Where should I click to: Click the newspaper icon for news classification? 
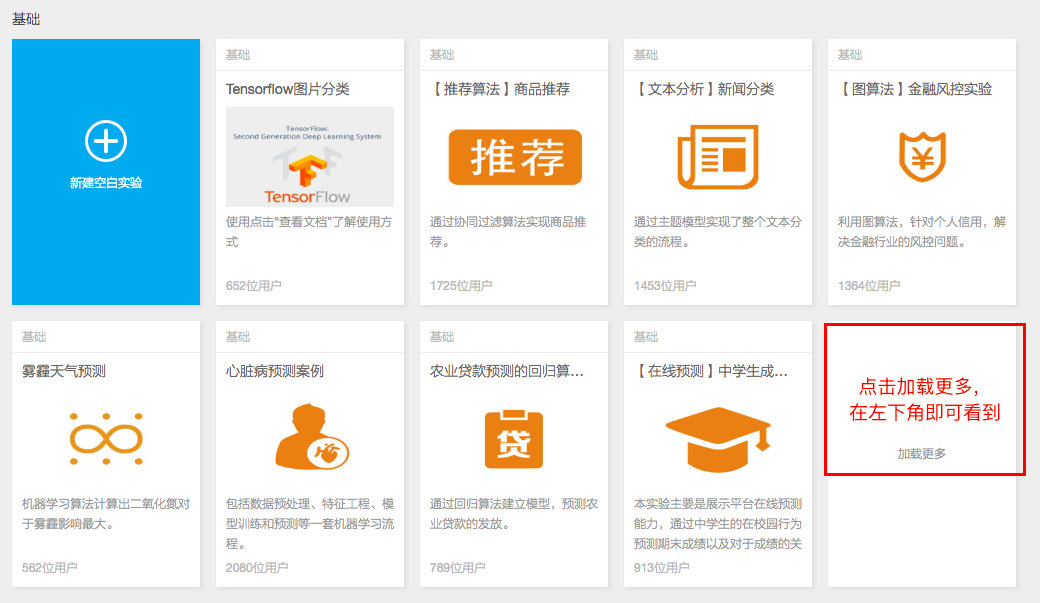pos(718,157)
